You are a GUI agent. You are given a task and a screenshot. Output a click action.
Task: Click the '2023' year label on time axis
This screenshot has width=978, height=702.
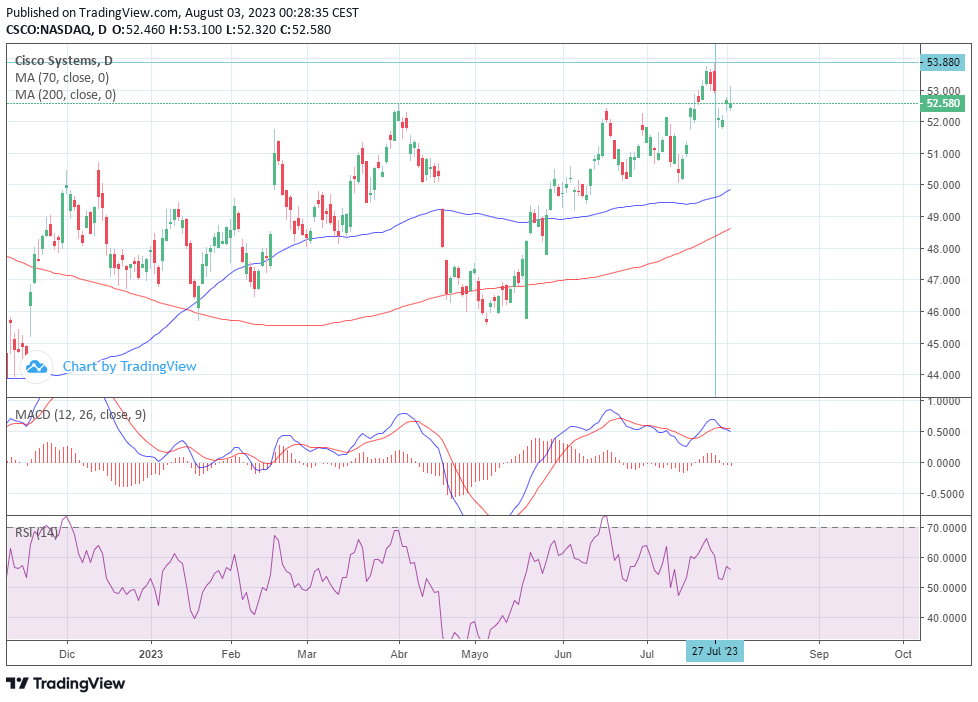(151, 654)
